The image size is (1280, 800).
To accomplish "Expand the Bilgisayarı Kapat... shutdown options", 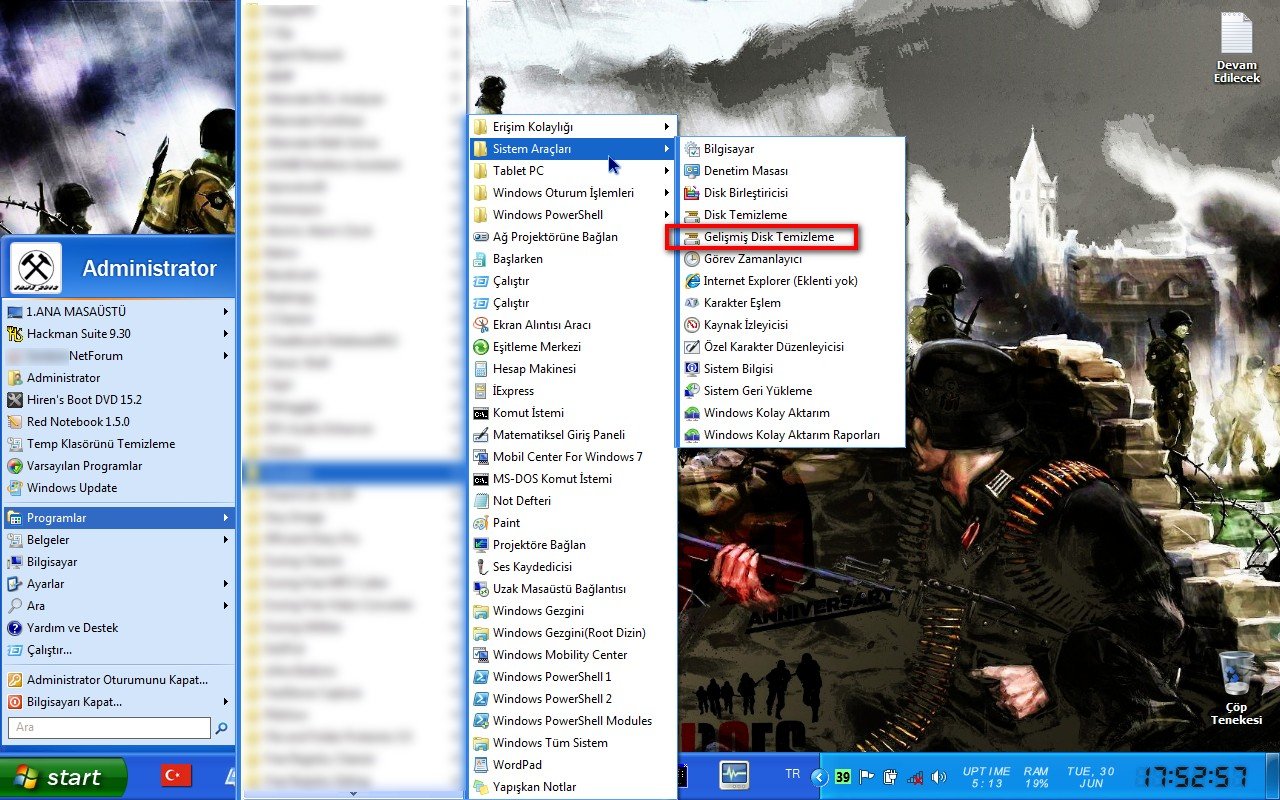I will tap(119, 702).
